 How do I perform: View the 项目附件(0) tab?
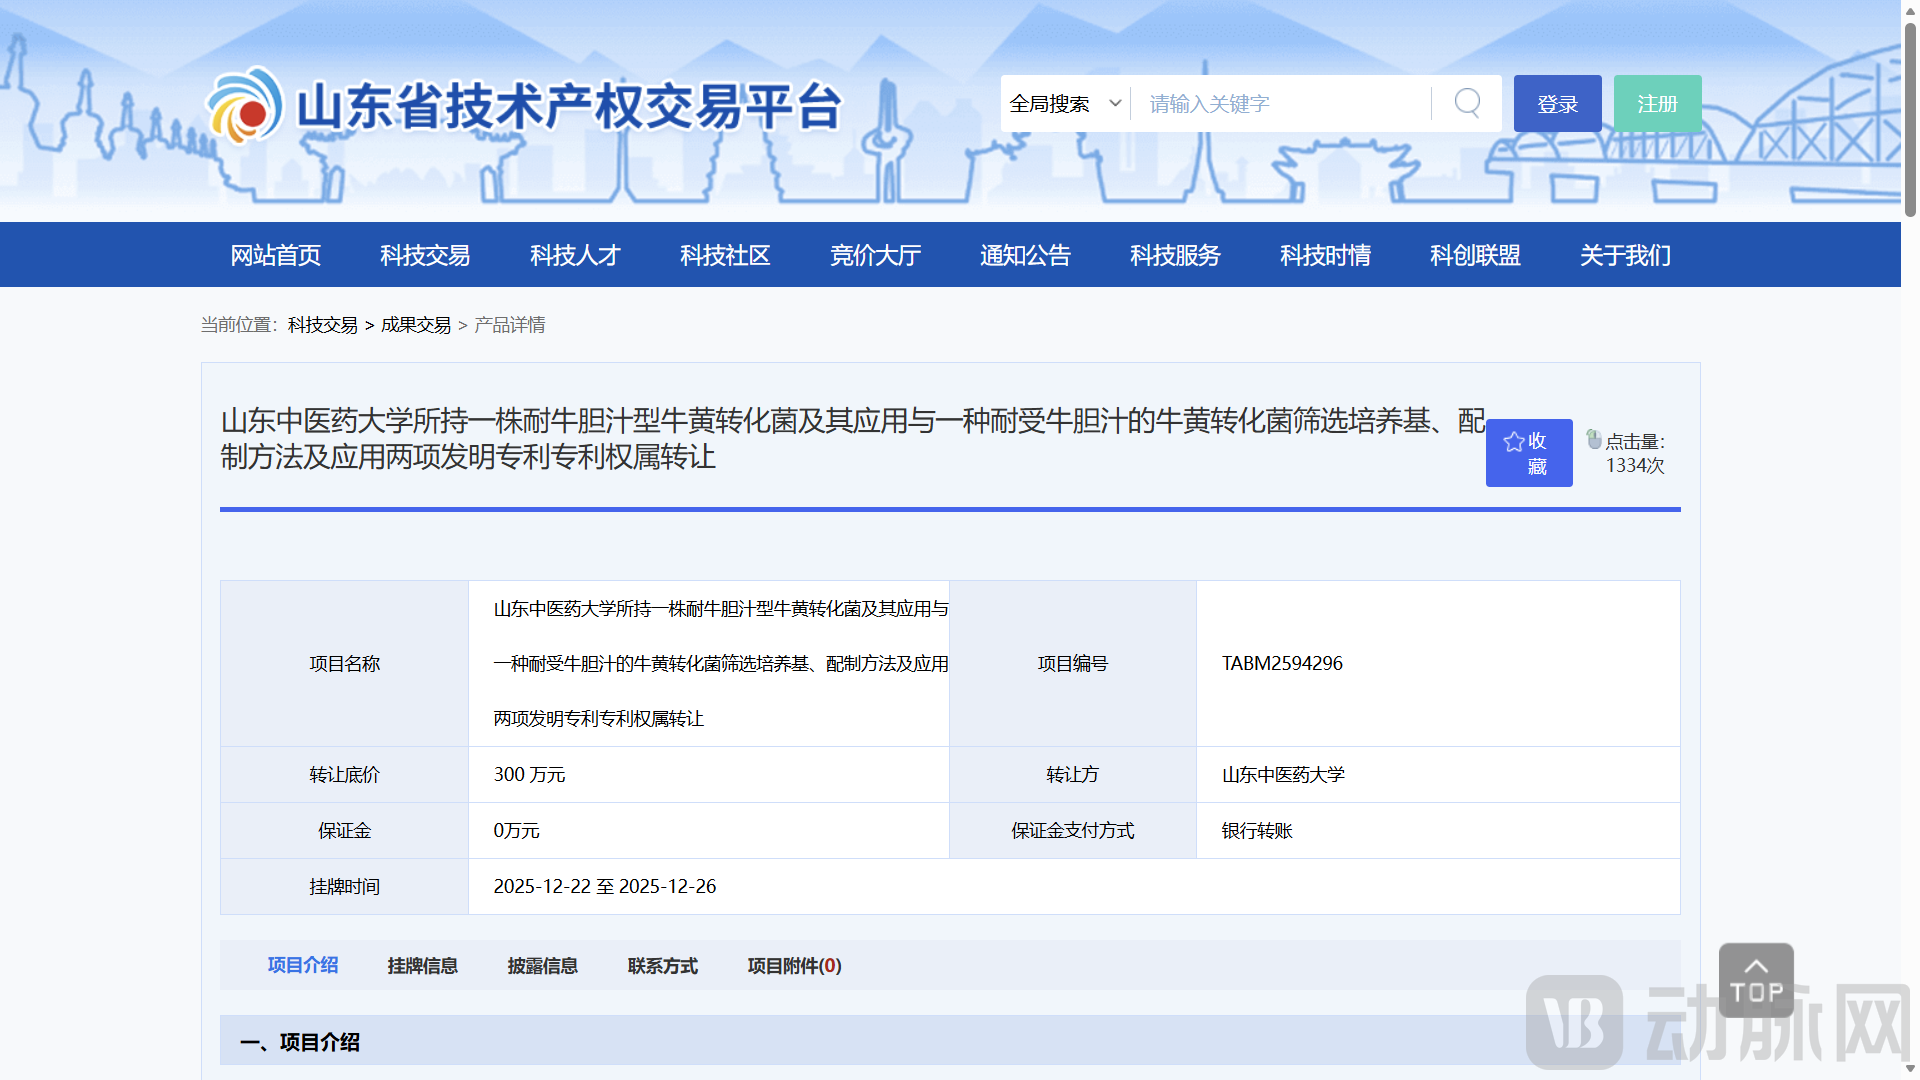(793, 965)
